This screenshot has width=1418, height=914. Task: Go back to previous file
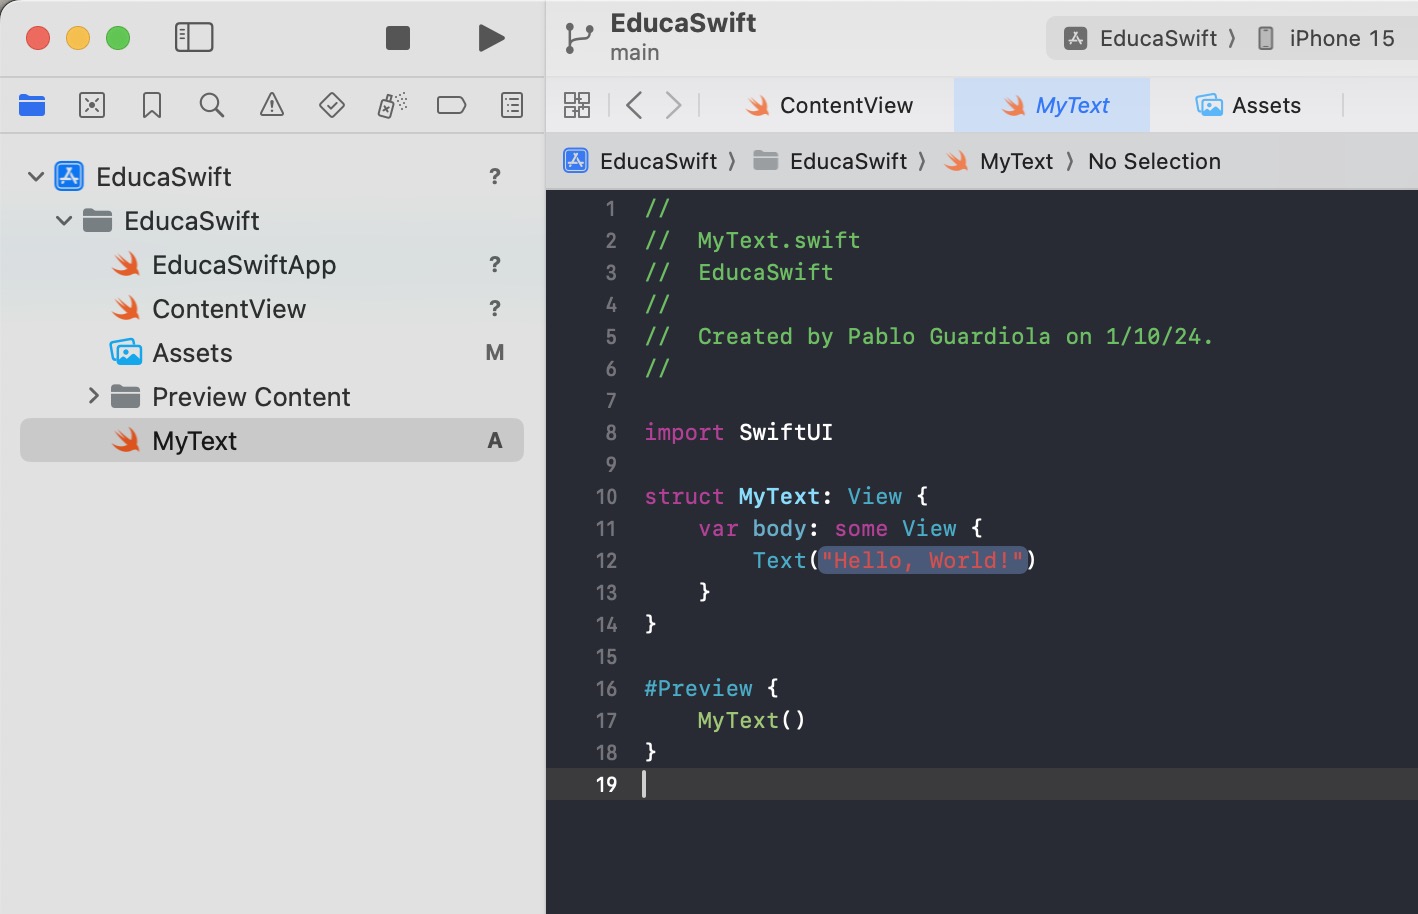(x=634, y=105)
